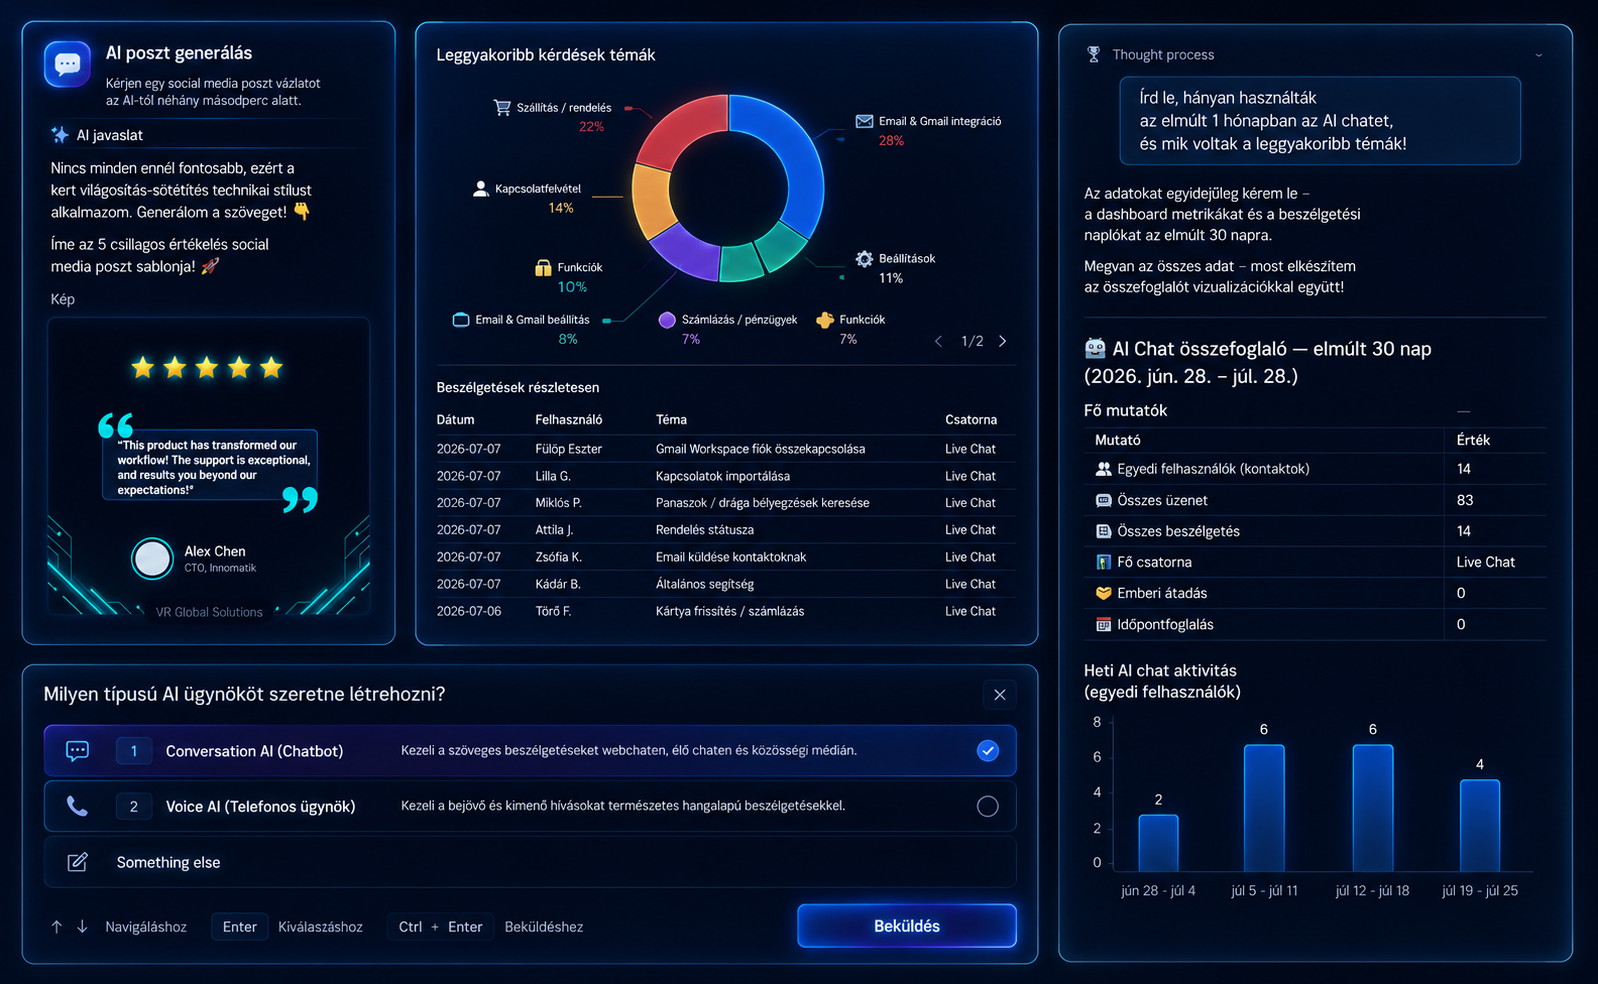Click the edit pencil icon beside Something else
The width and height of the screenshot is (1598, 984).
click(x=77, y=862)
